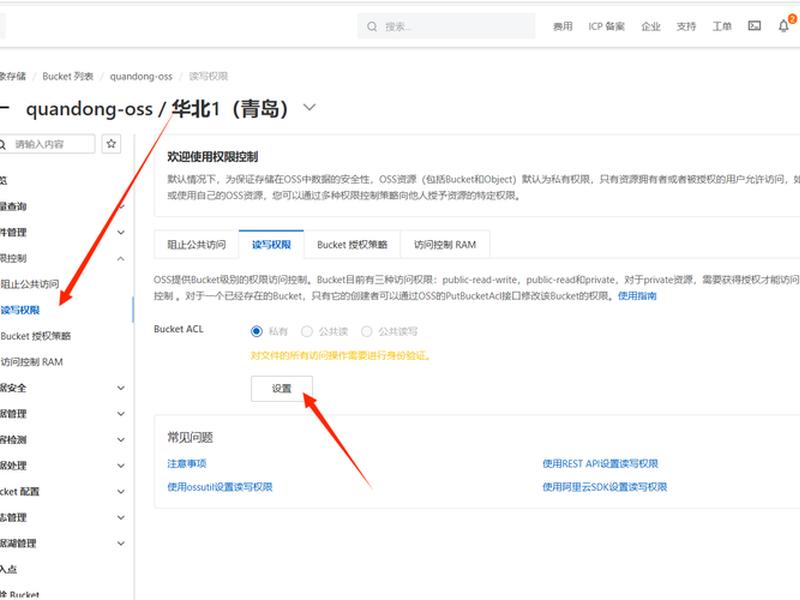Image resolution: width=800 pixels, height=600 pixels.
Task: Focus the sidebar 请输入内容 search field
Action: coord(47,144)
